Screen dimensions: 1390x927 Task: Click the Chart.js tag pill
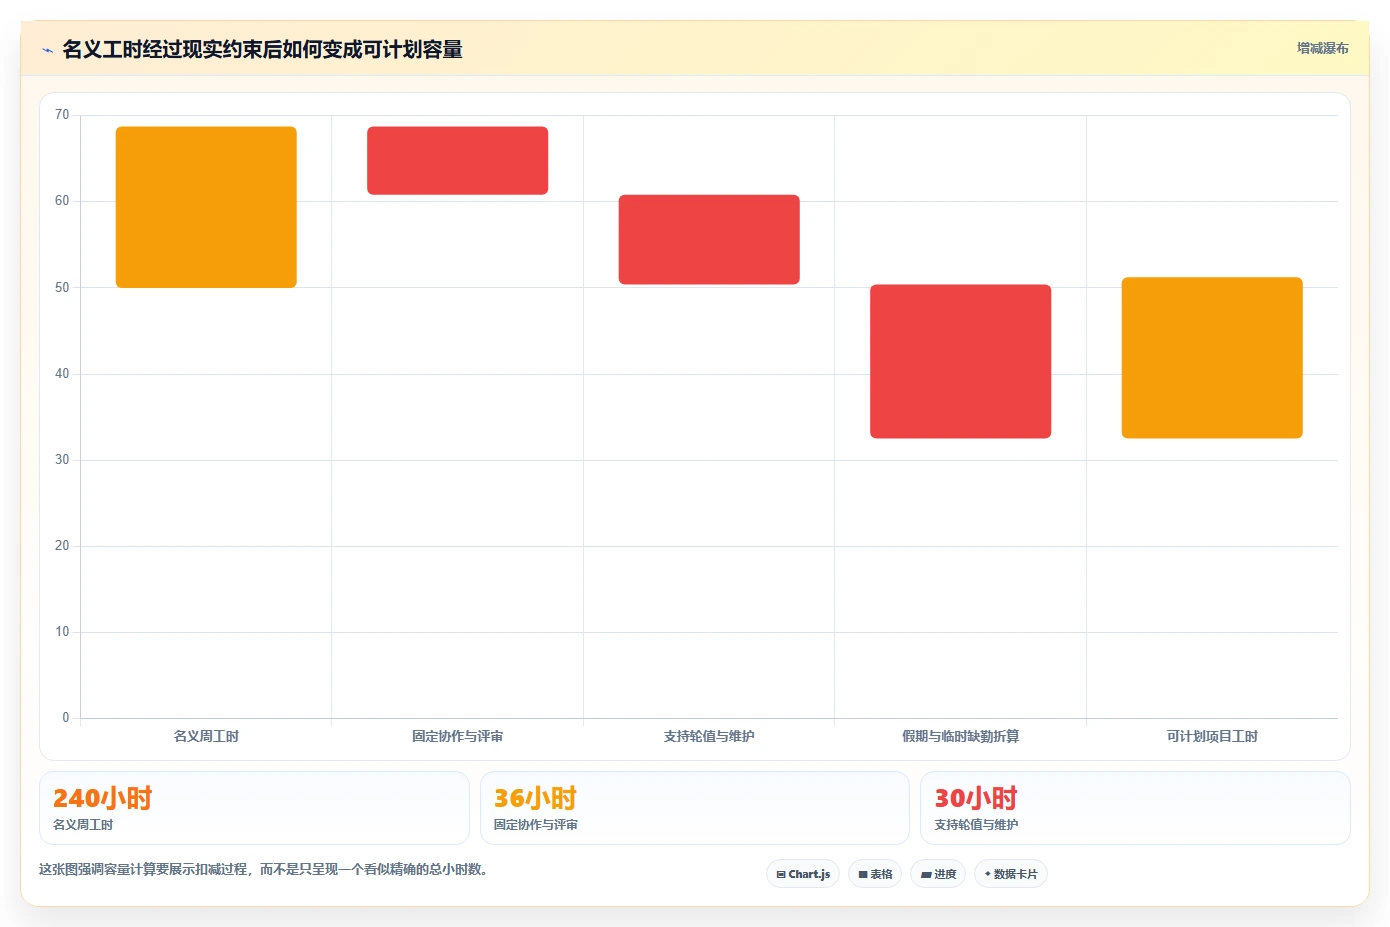coord(803,874)
